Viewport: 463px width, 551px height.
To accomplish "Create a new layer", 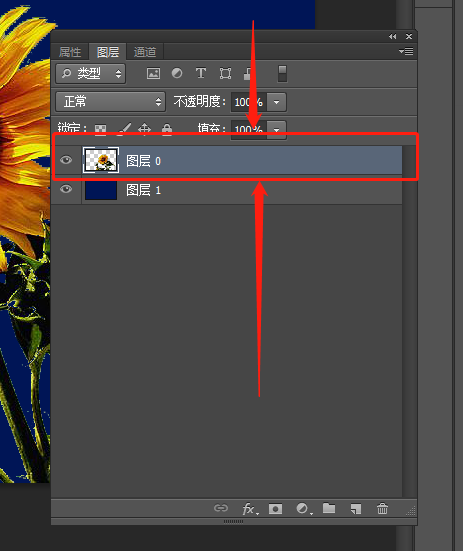I will [x=356, y=508].
